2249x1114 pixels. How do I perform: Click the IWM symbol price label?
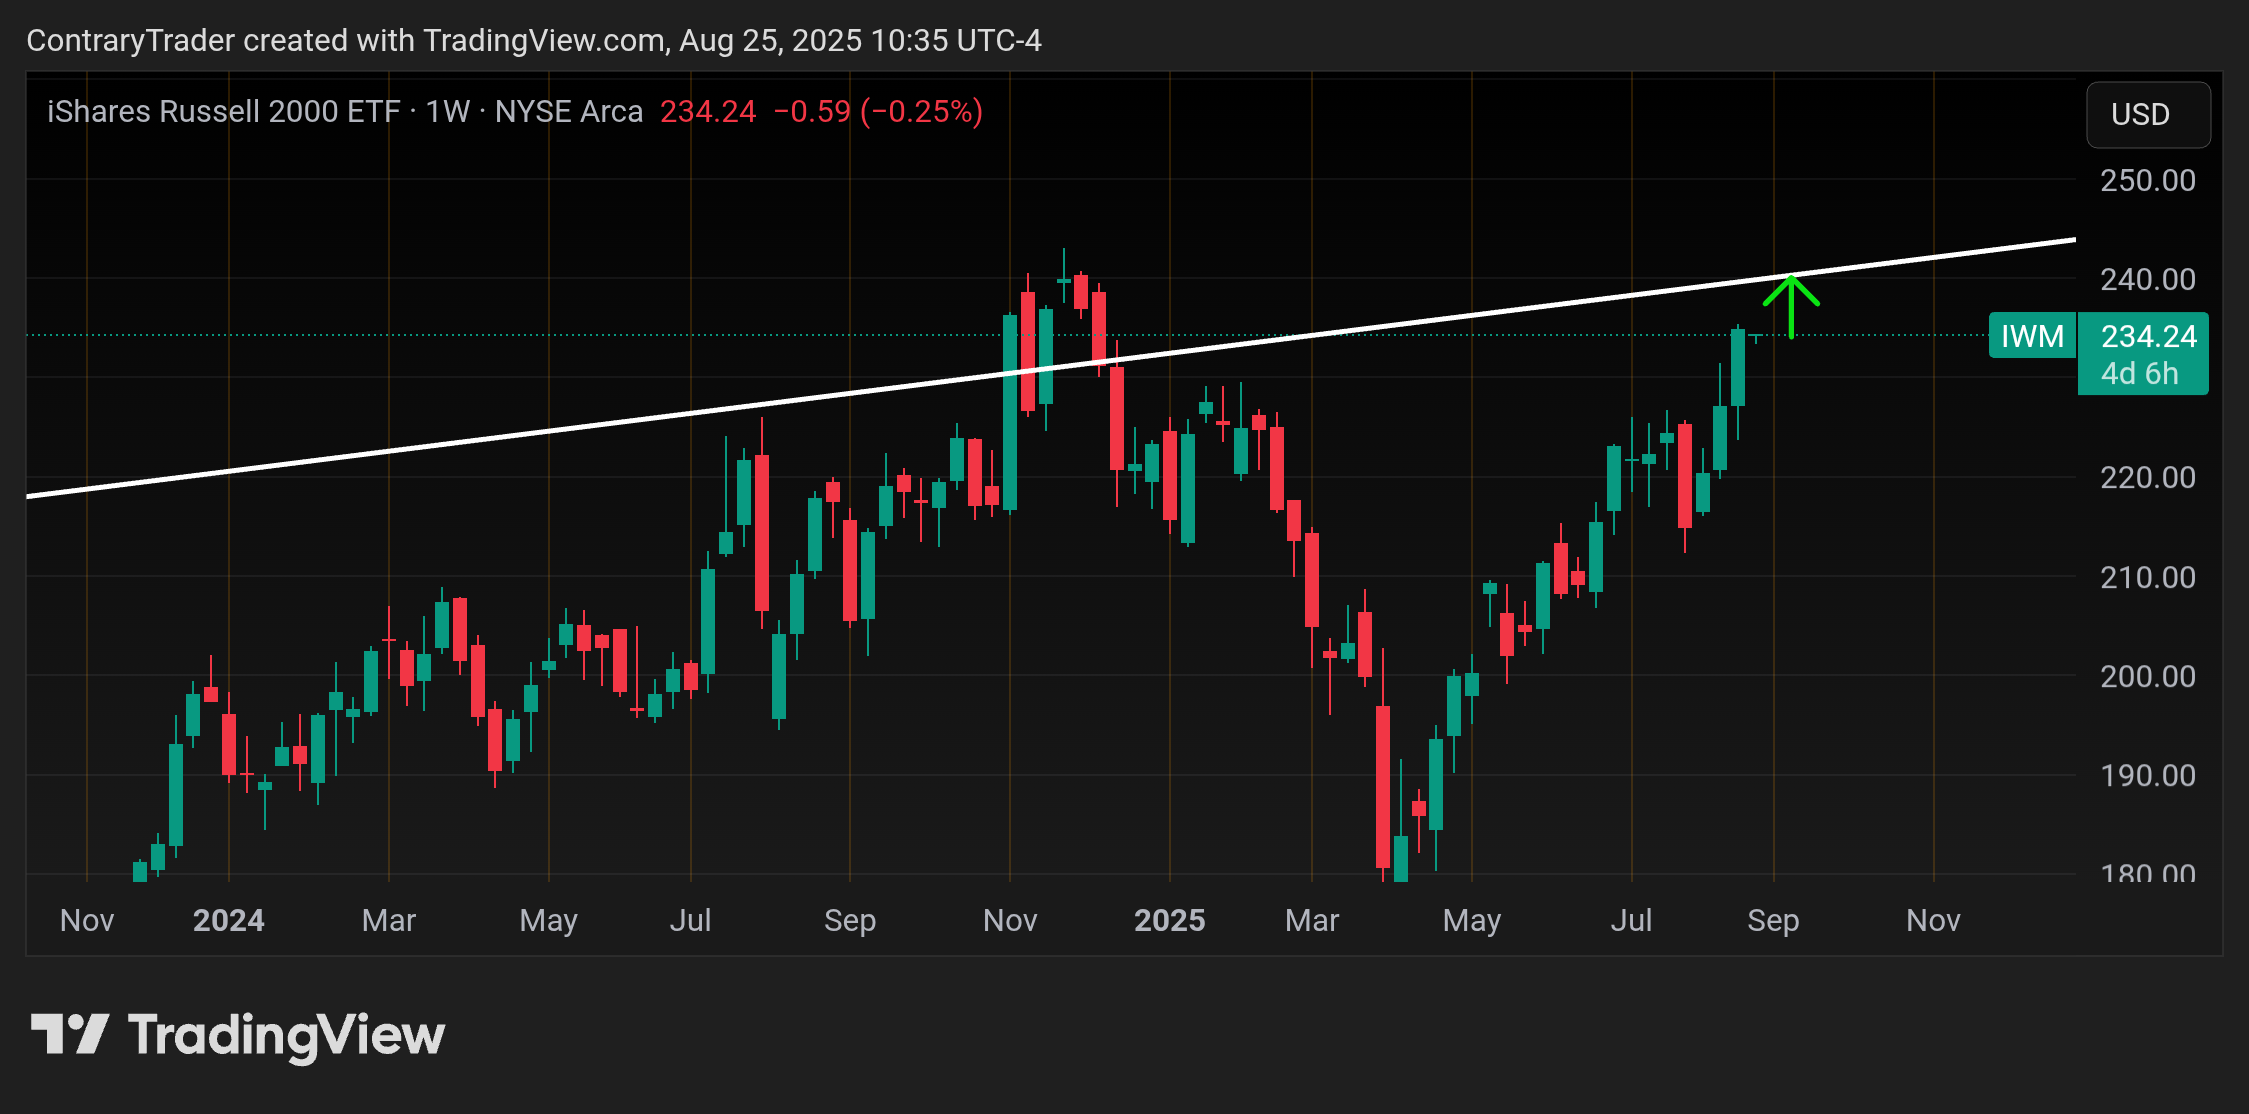click(2032, 336)
